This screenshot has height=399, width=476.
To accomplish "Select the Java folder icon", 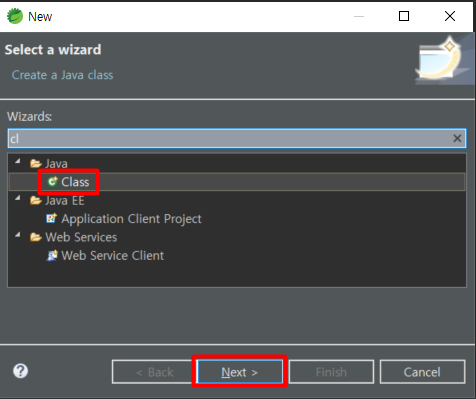I will 36,164.
